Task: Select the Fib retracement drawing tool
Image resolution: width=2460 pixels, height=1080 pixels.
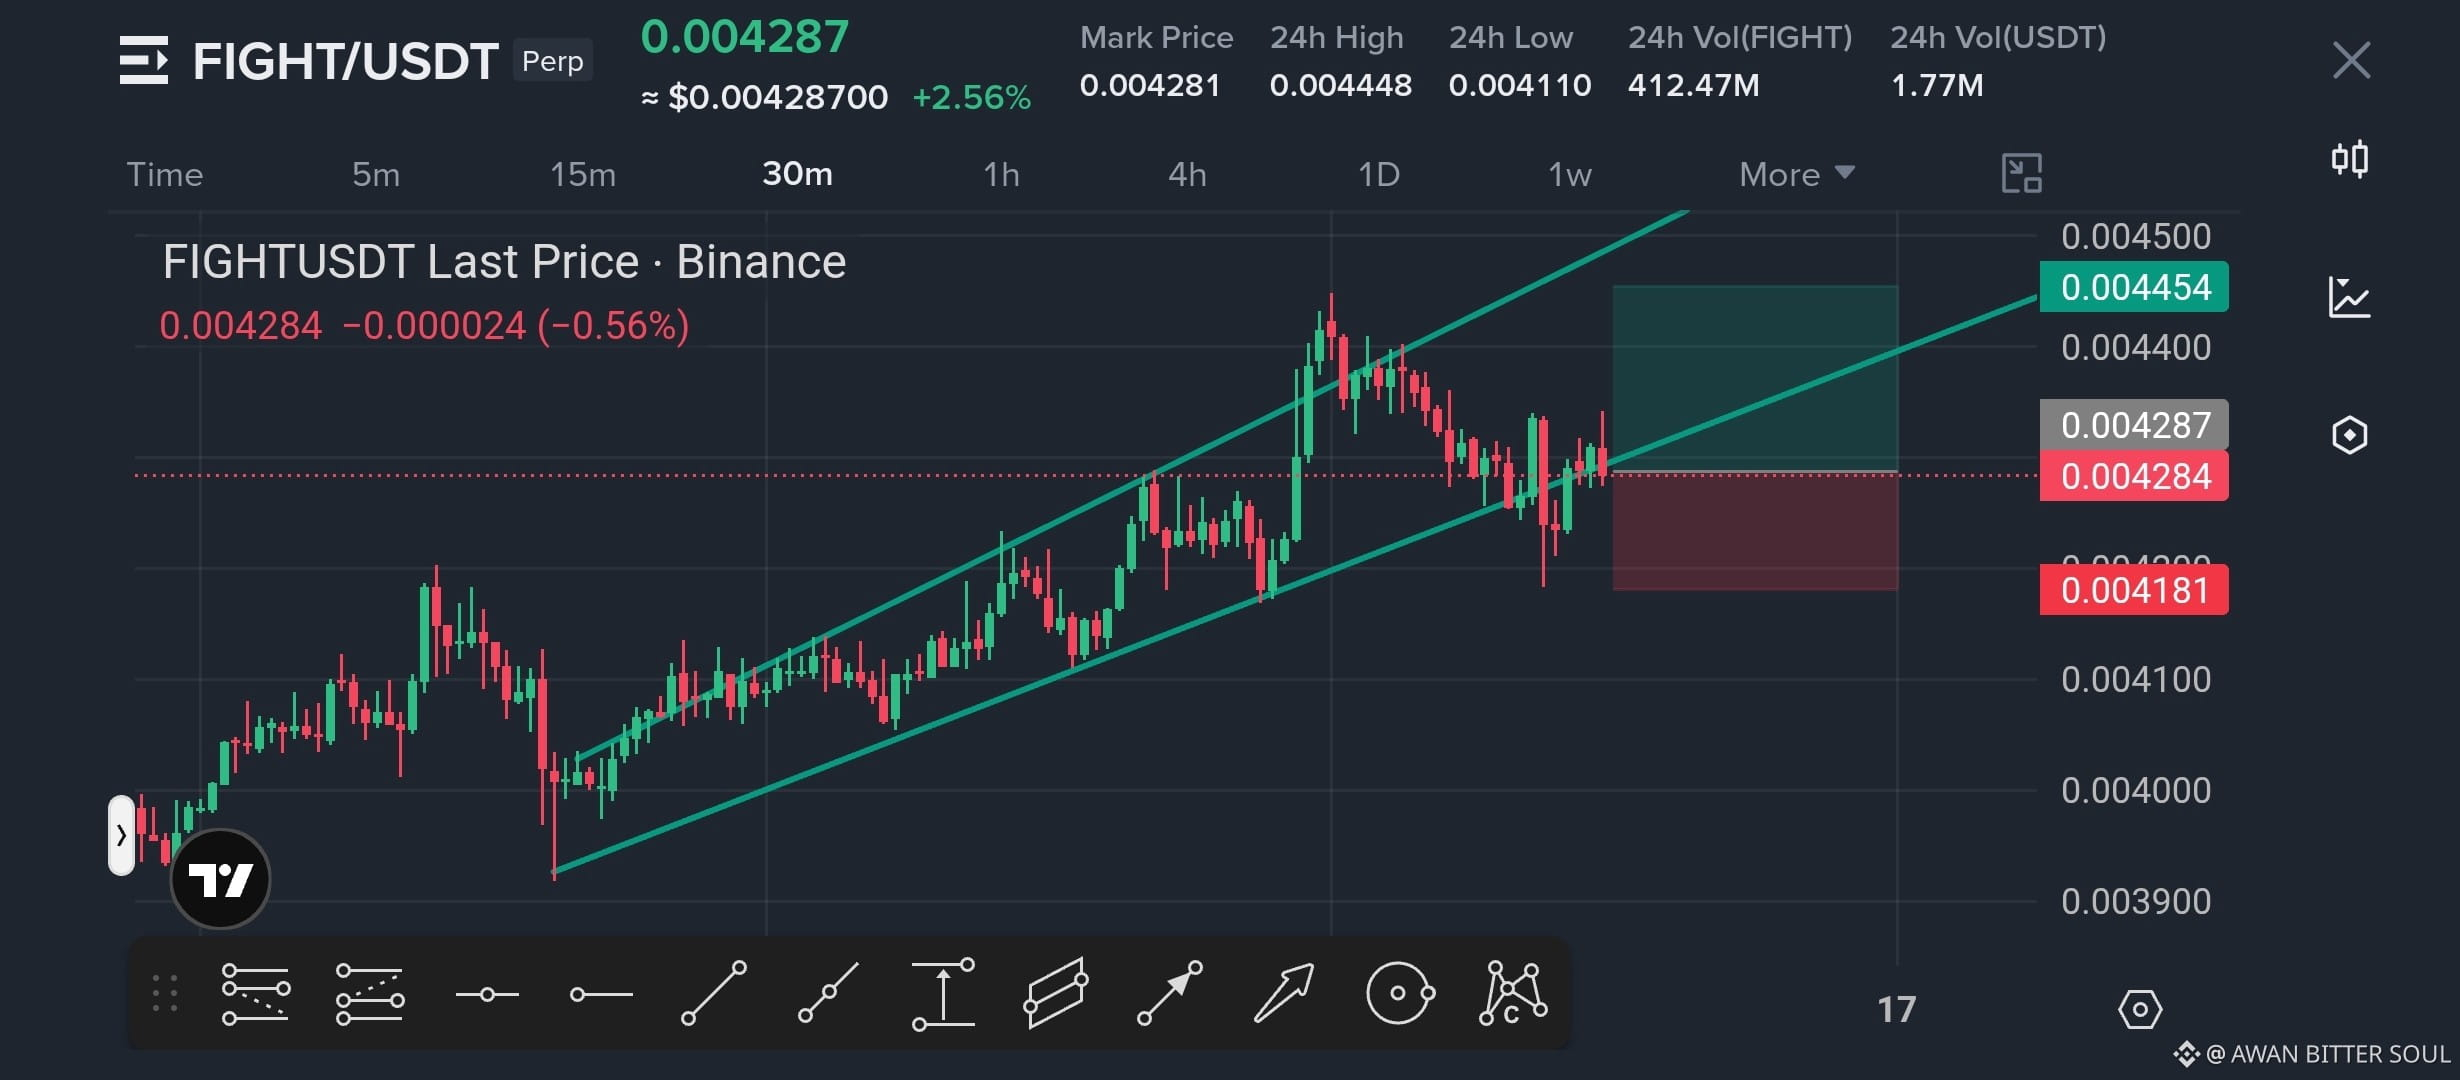Action: click(x=256, y=993)
